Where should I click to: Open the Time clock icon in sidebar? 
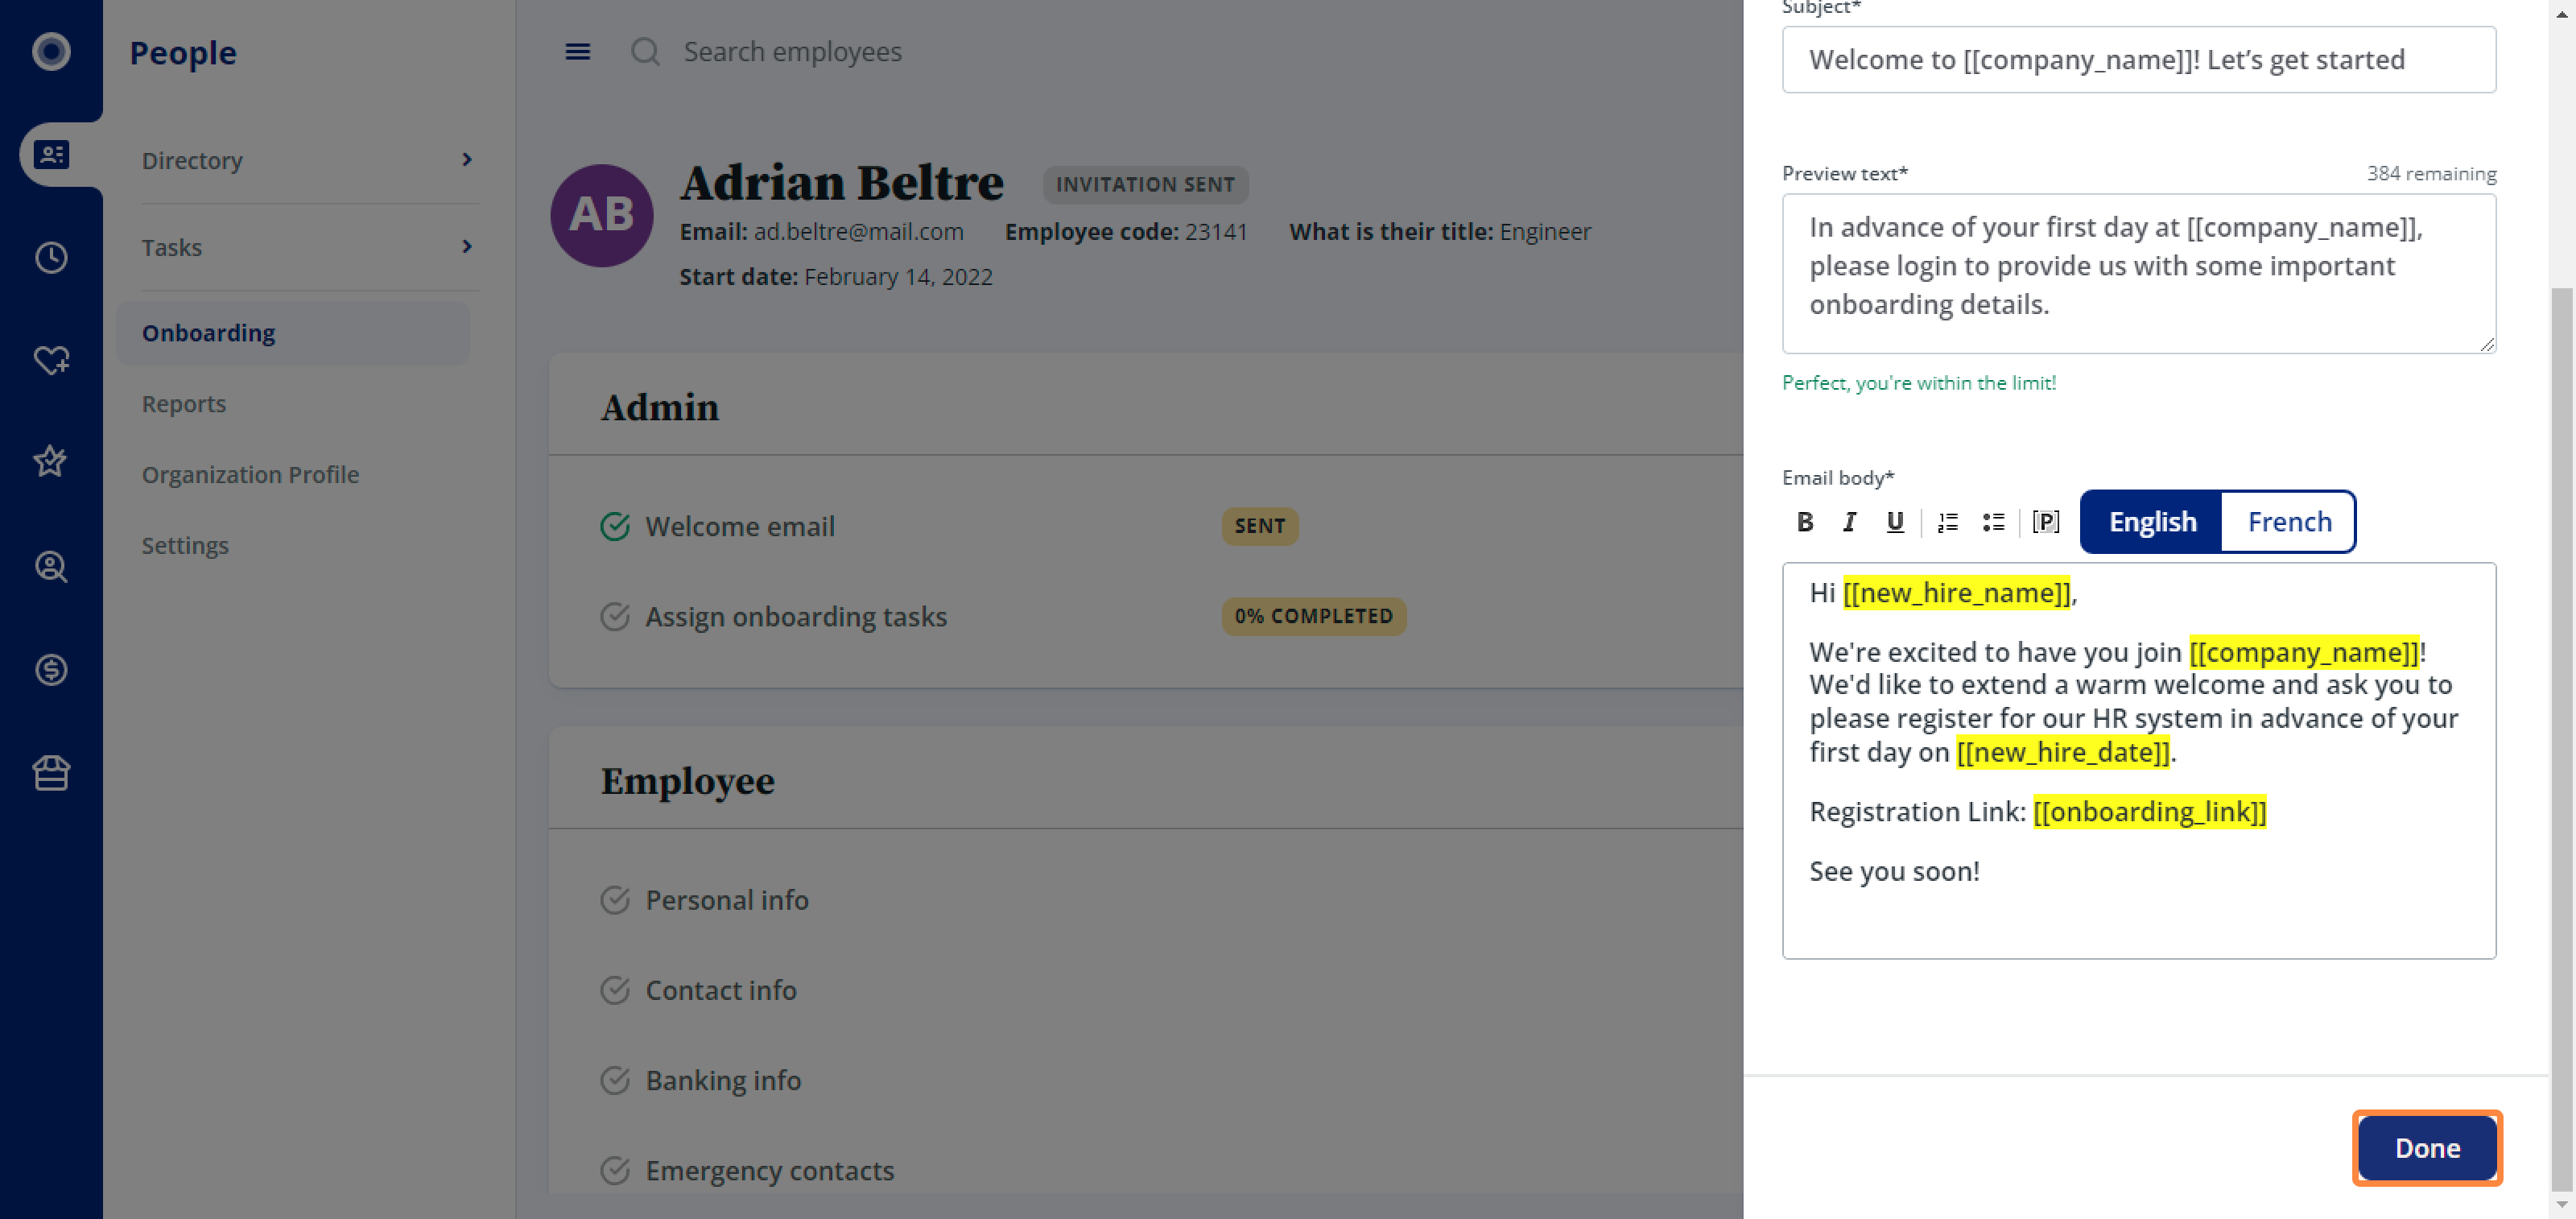tap(51, 258)
